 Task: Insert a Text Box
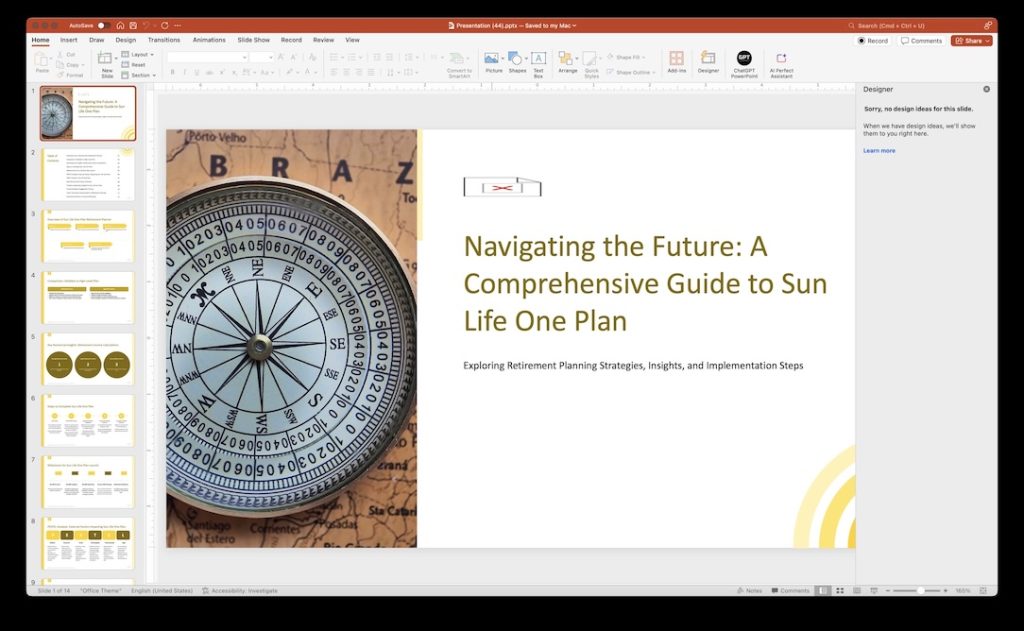click(538, 63)
